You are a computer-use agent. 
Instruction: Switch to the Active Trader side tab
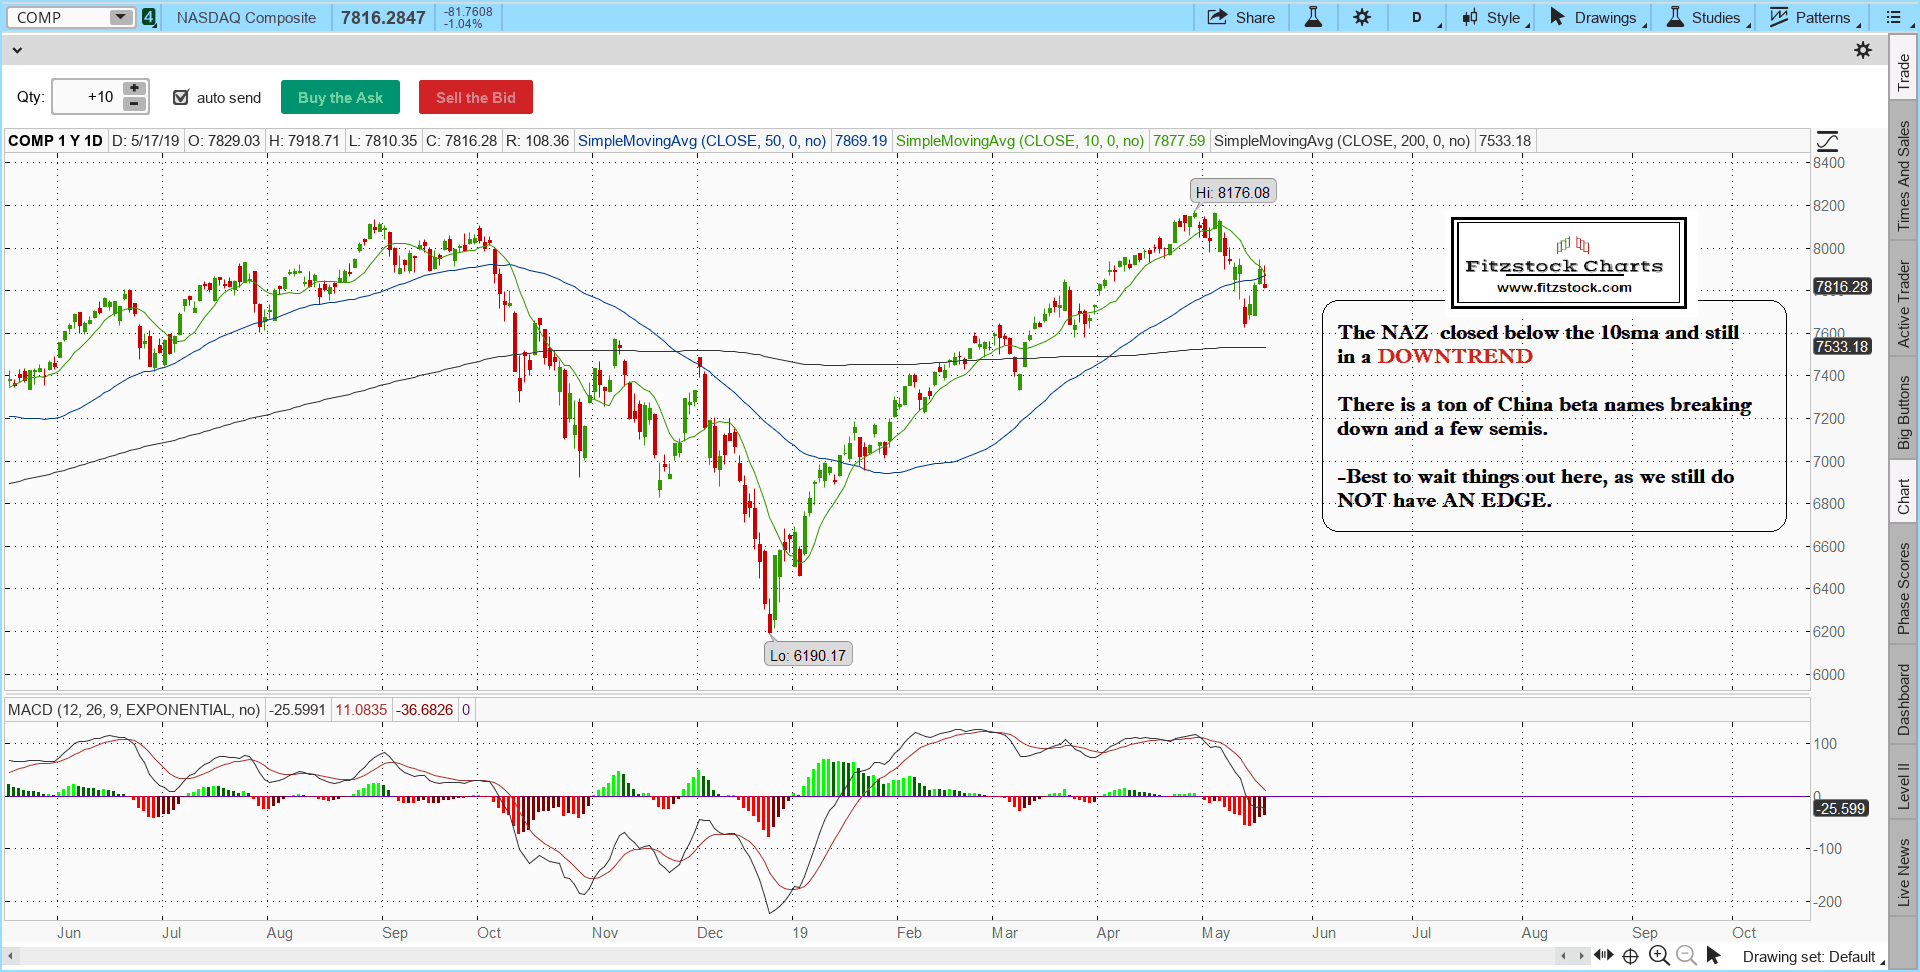click(x=1903, y=304)
